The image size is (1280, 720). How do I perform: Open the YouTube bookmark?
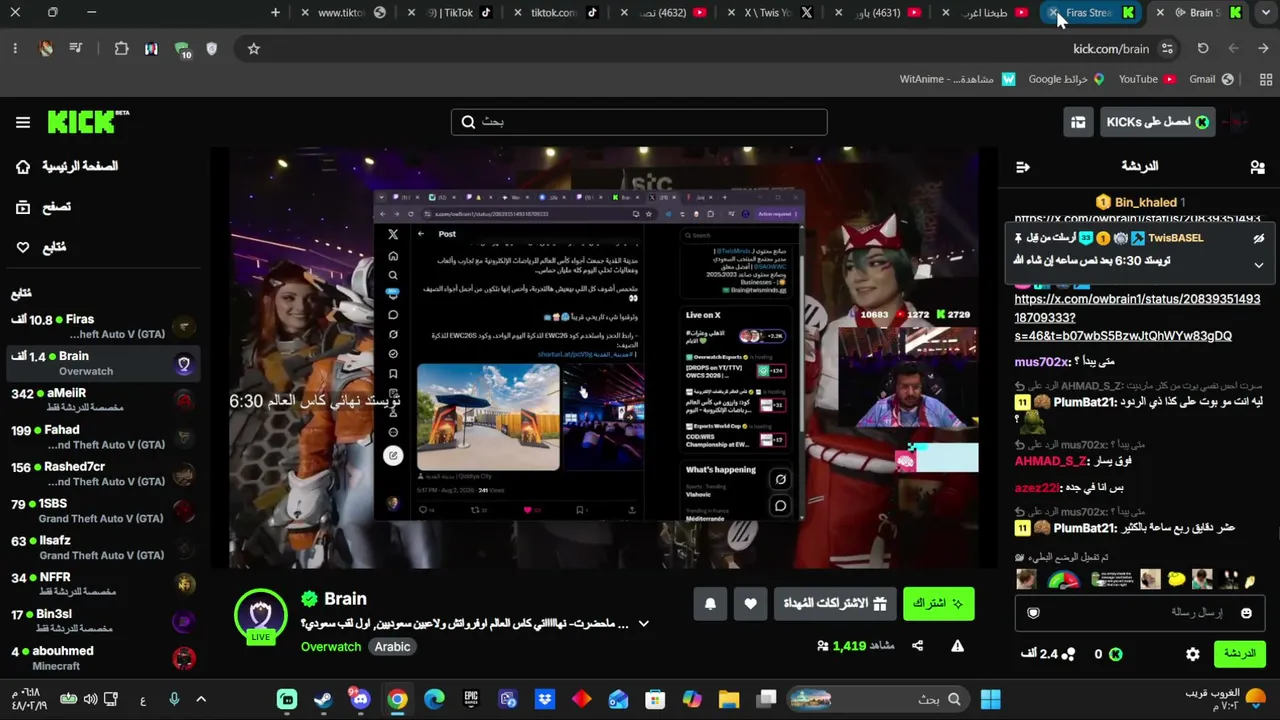(x=1147, y=79)
